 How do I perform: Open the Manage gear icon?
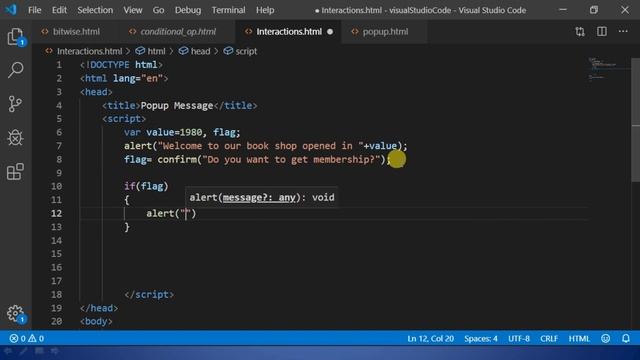16,313
